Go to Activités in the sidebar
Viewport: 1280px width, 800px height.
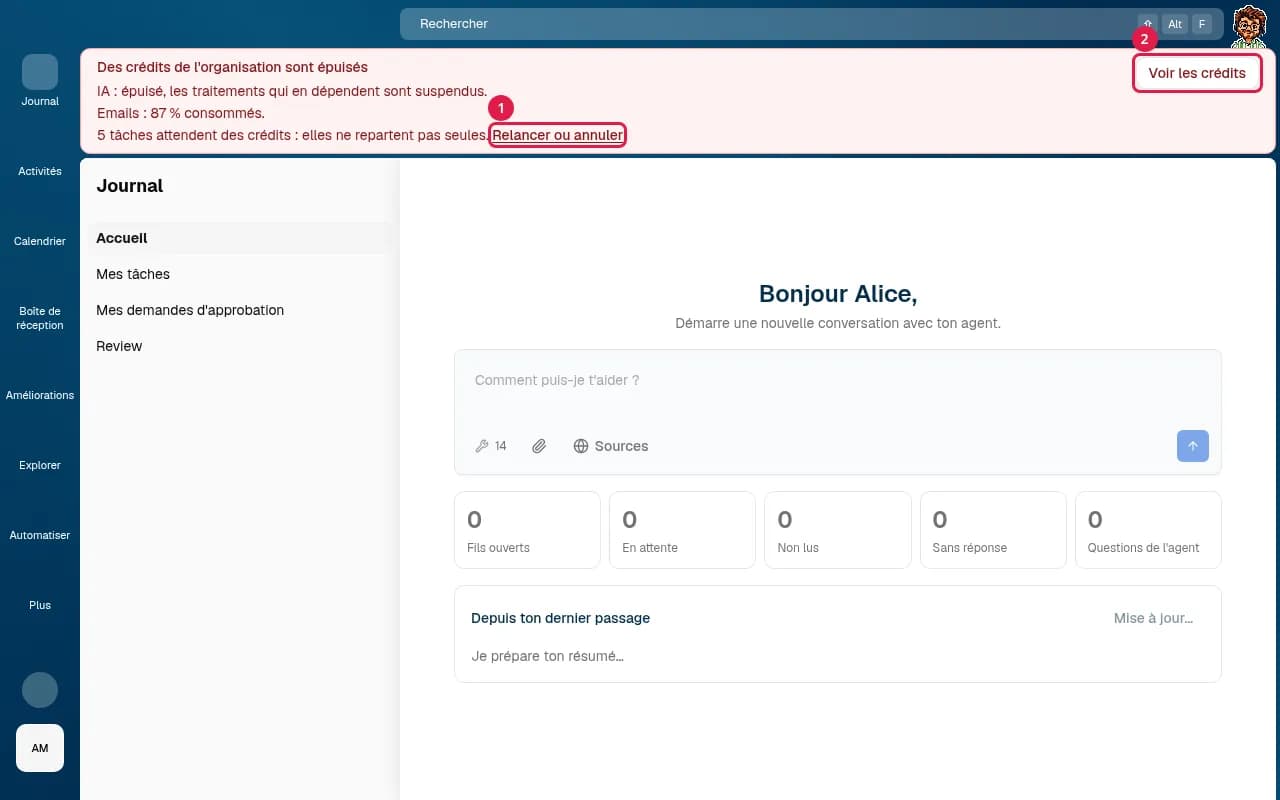coord(40,171)
